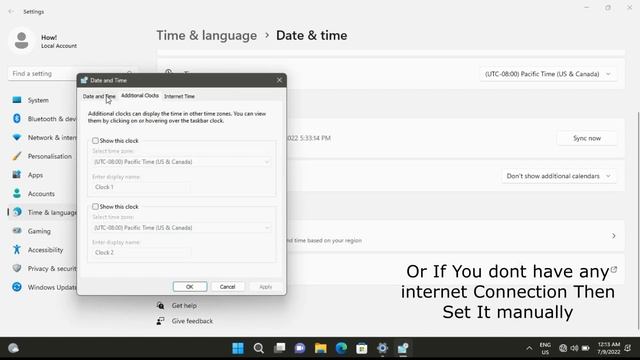Viewport: 640px width, 360px height.
Task: Open Windows Update icon in sidebar
Action: (17, 287)
